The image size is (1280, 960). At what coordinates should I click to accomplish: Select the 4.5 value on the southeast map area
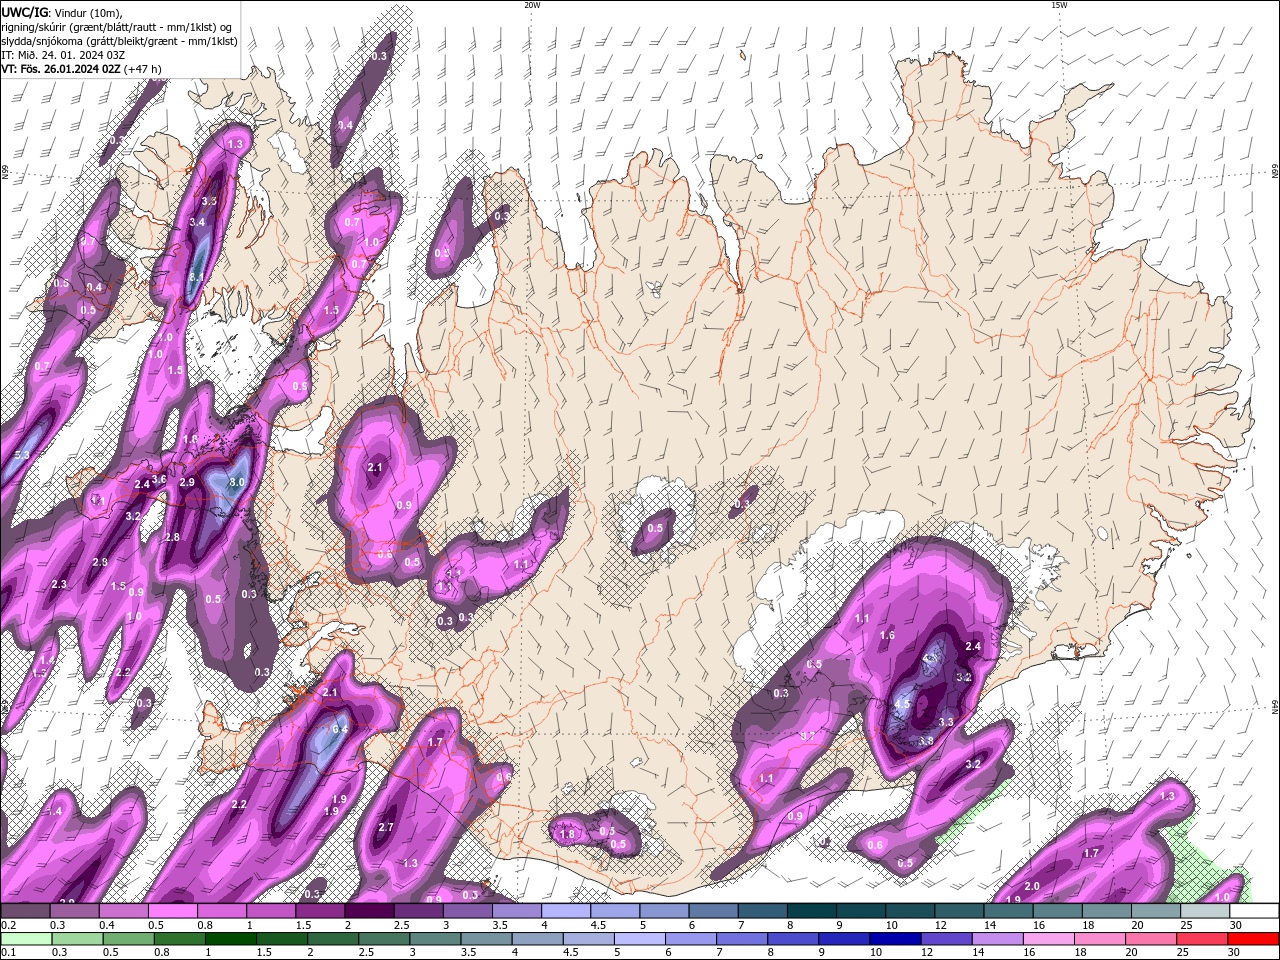(902, 704)
